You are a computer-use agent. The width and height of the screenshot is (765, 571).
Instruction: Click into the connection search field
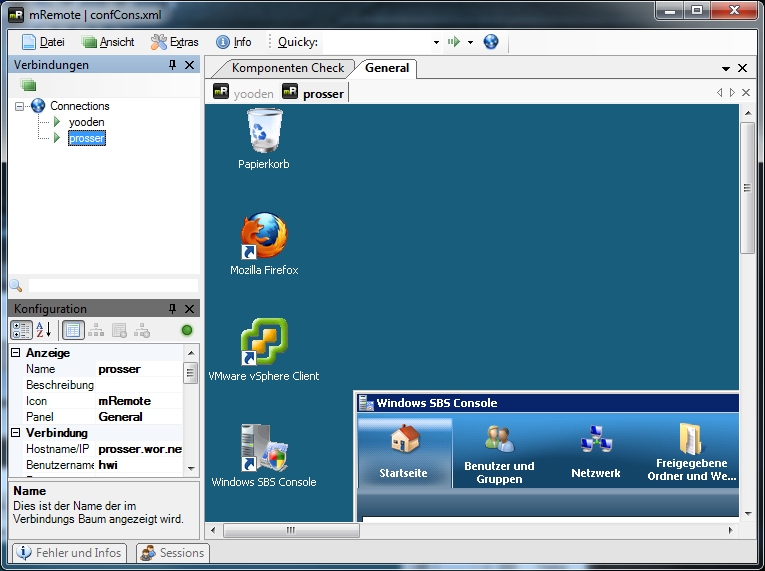tap(113, 285)
